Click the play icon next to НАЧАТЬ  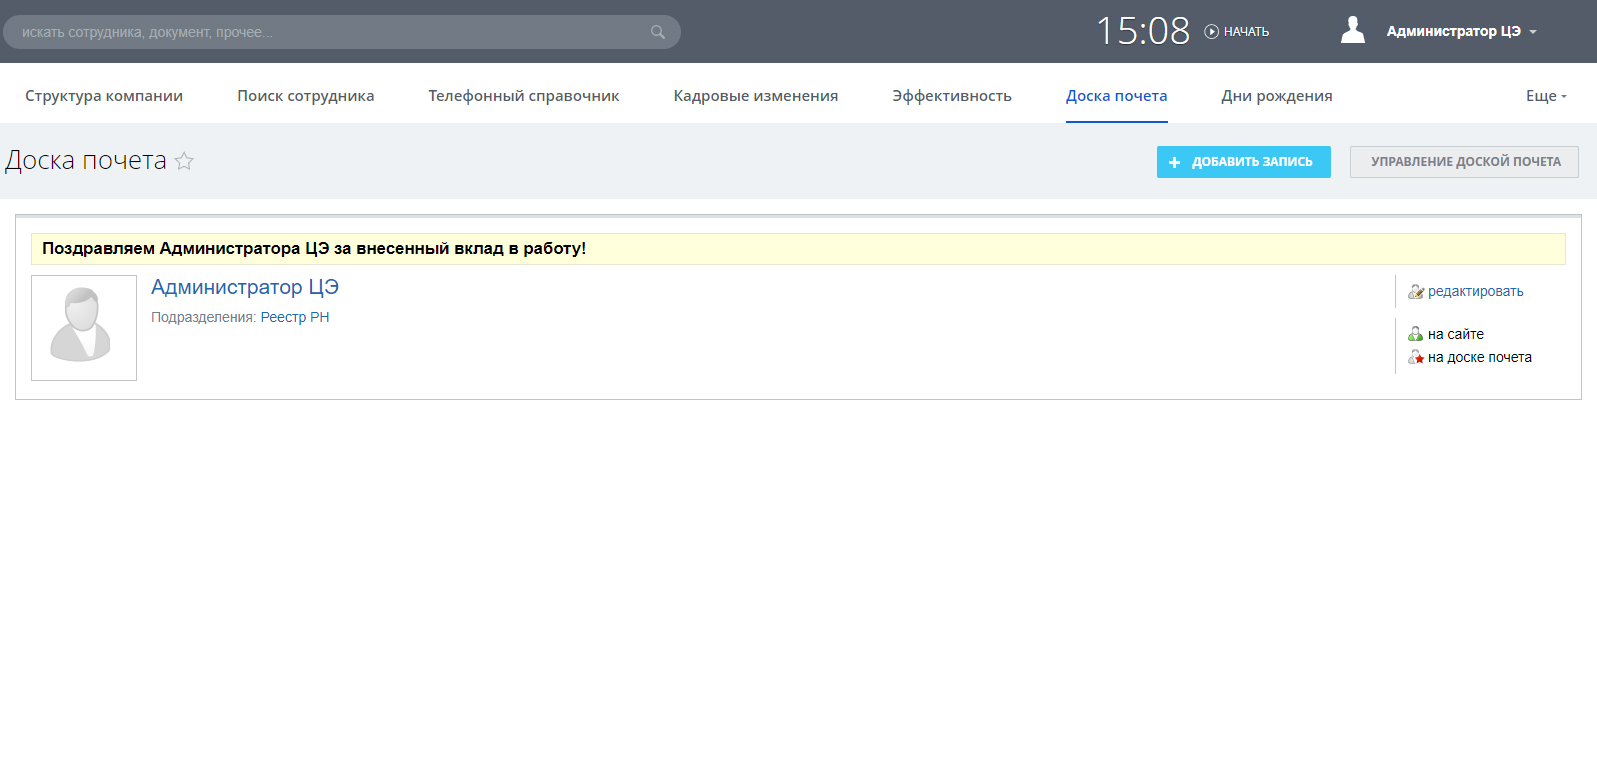tap(1211, 32)
